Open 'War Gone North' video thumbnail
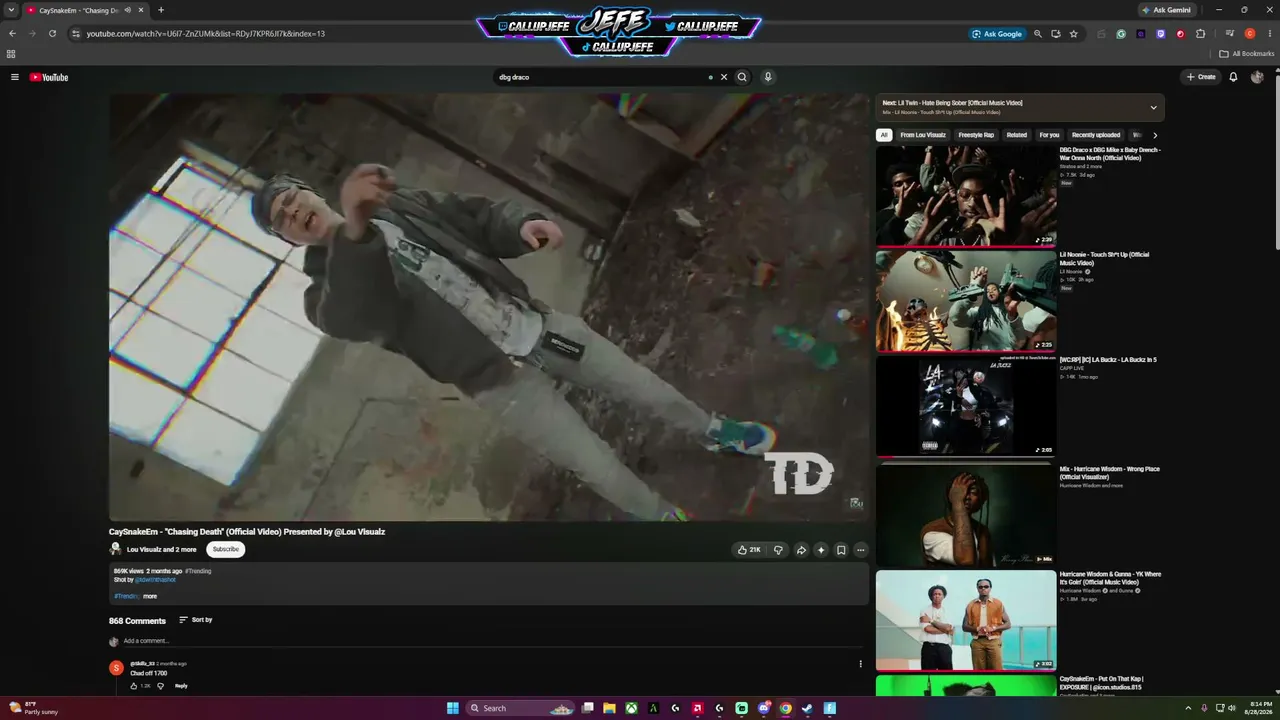The height and width of the screenshot is (720, 1280). [966, 196]
